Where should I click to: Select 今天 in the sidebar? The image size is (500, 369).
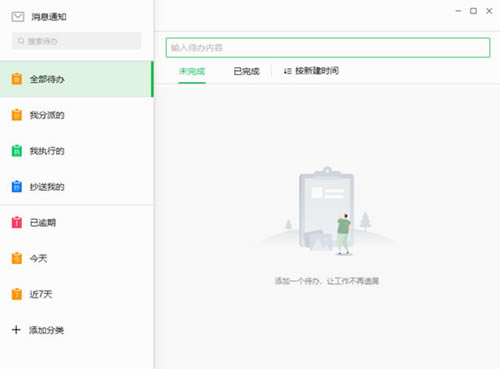point(76,258)
